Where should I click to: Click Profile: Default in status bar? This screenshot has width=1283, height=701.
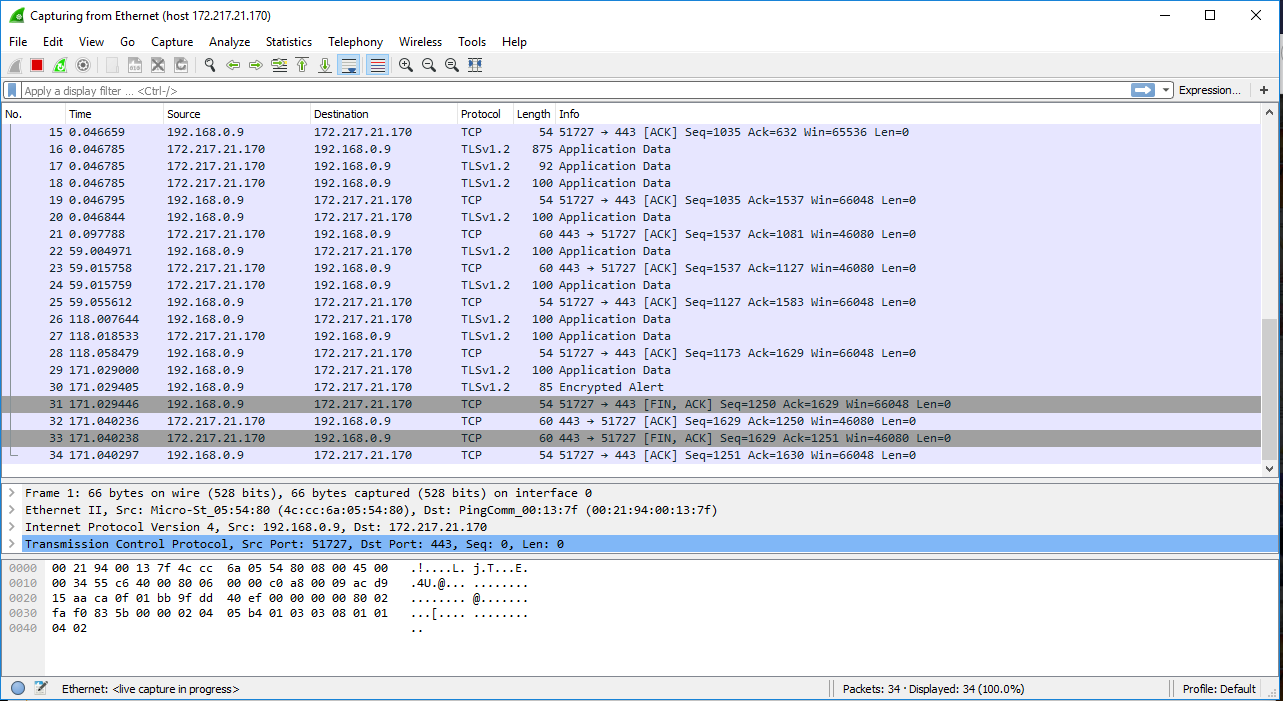coord(1218,689)
